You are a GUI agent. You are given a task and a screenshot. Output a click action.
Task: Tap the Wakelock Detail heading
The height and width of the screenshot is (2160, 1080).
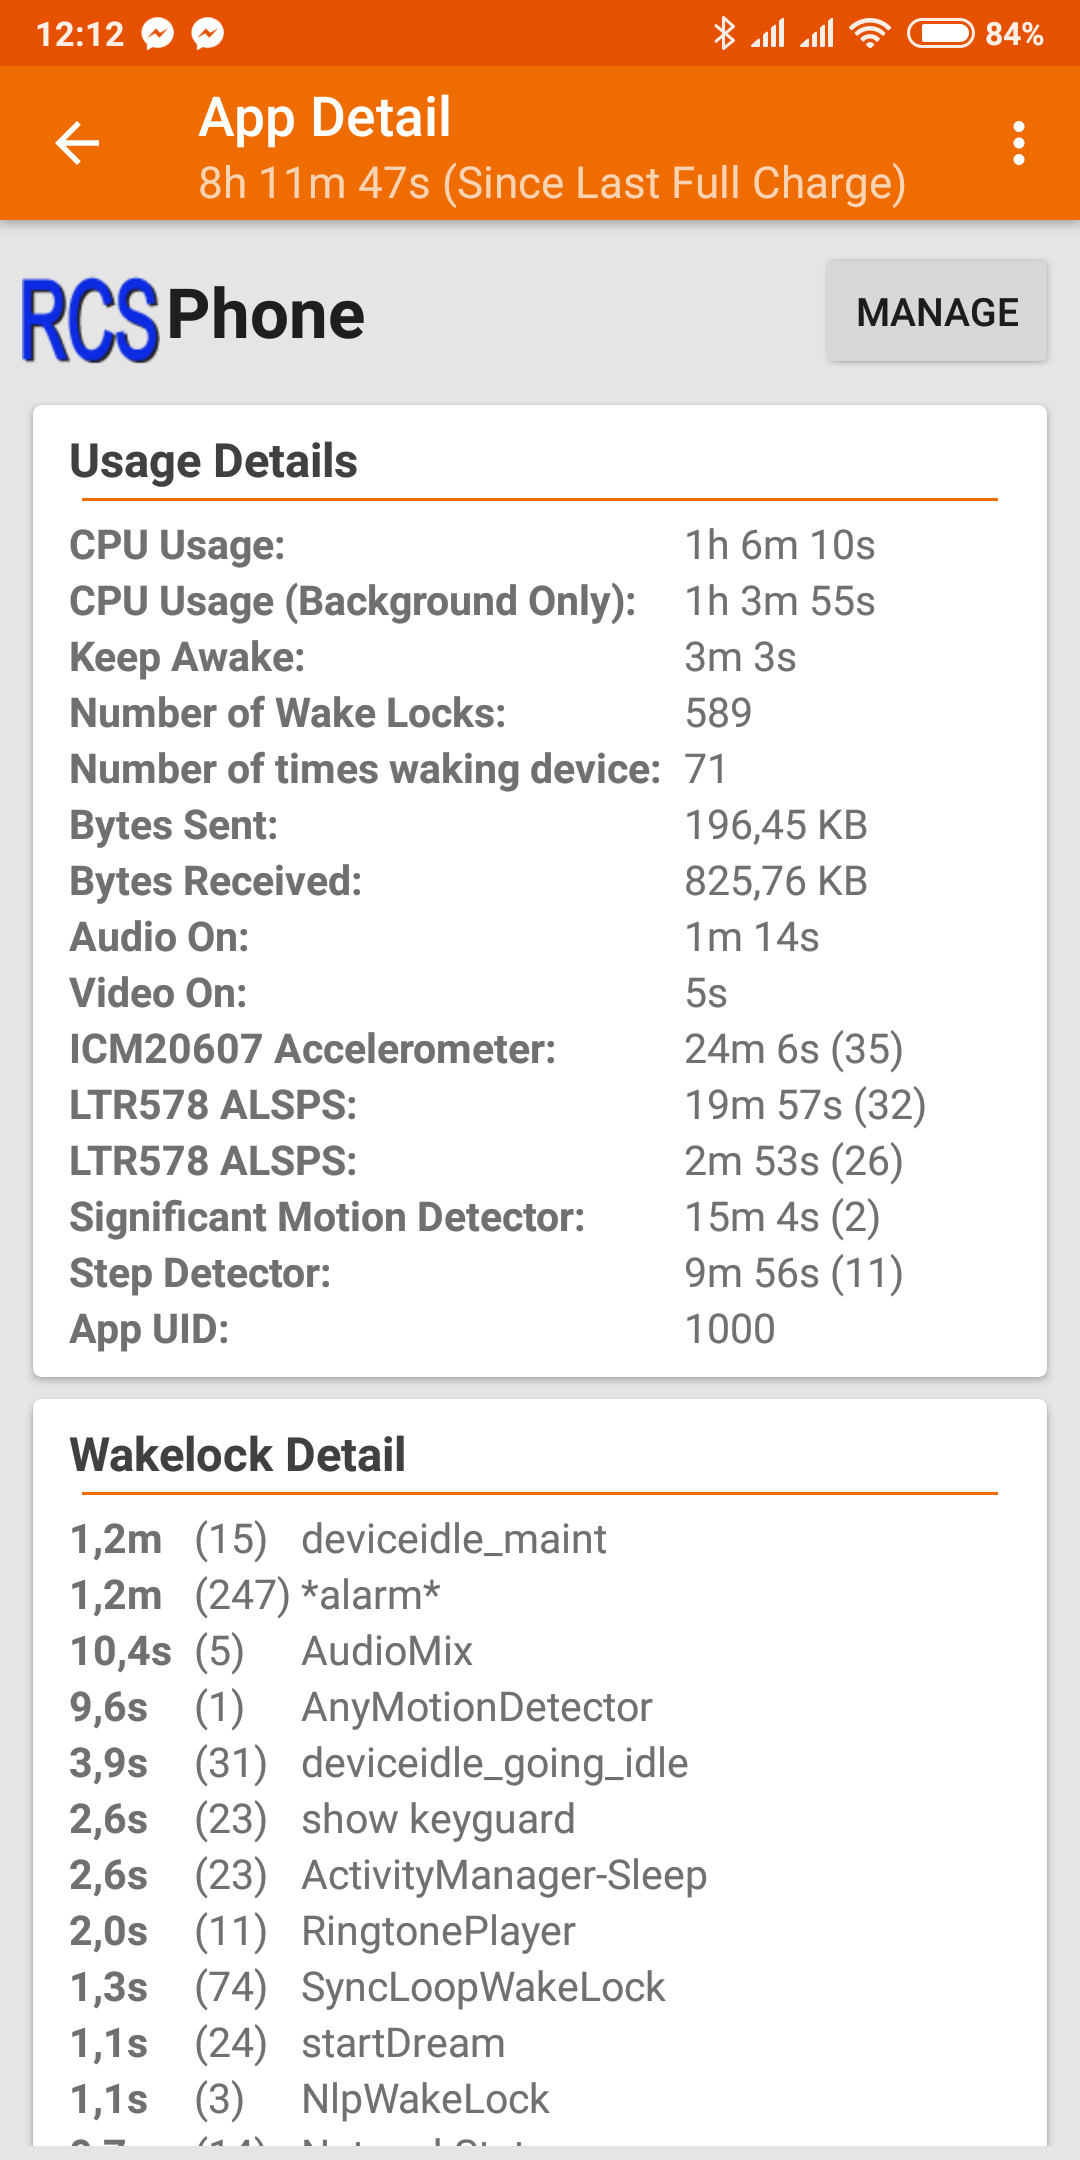(237, 1455)
